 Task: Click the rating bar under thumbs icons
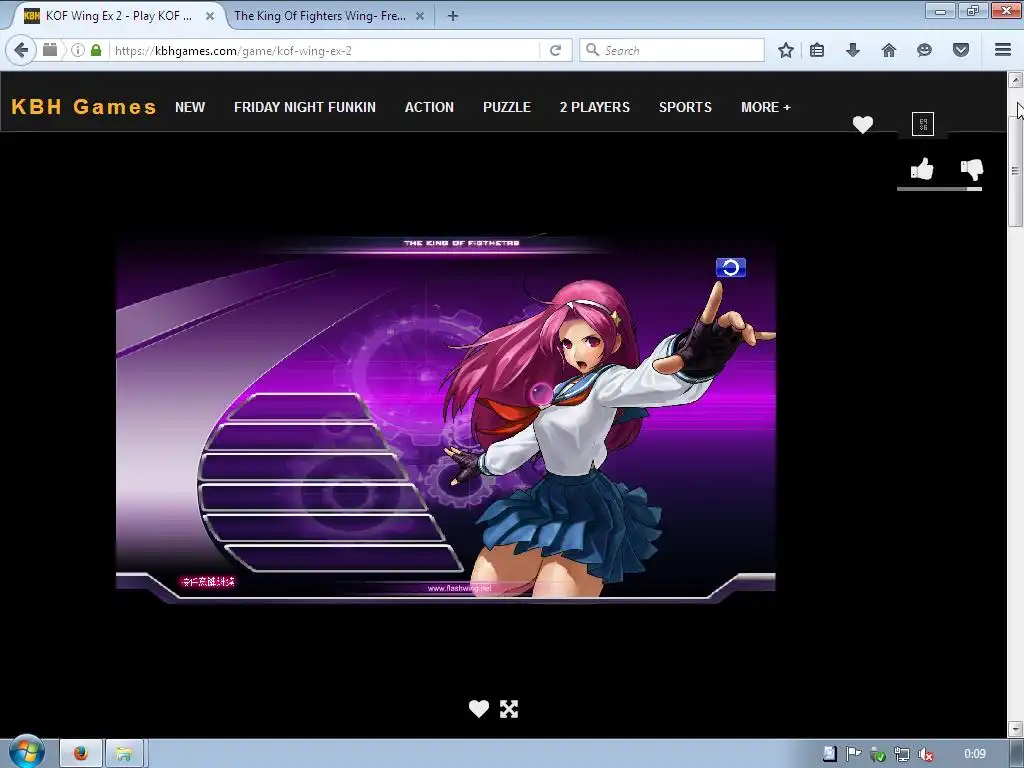[939, 189]
